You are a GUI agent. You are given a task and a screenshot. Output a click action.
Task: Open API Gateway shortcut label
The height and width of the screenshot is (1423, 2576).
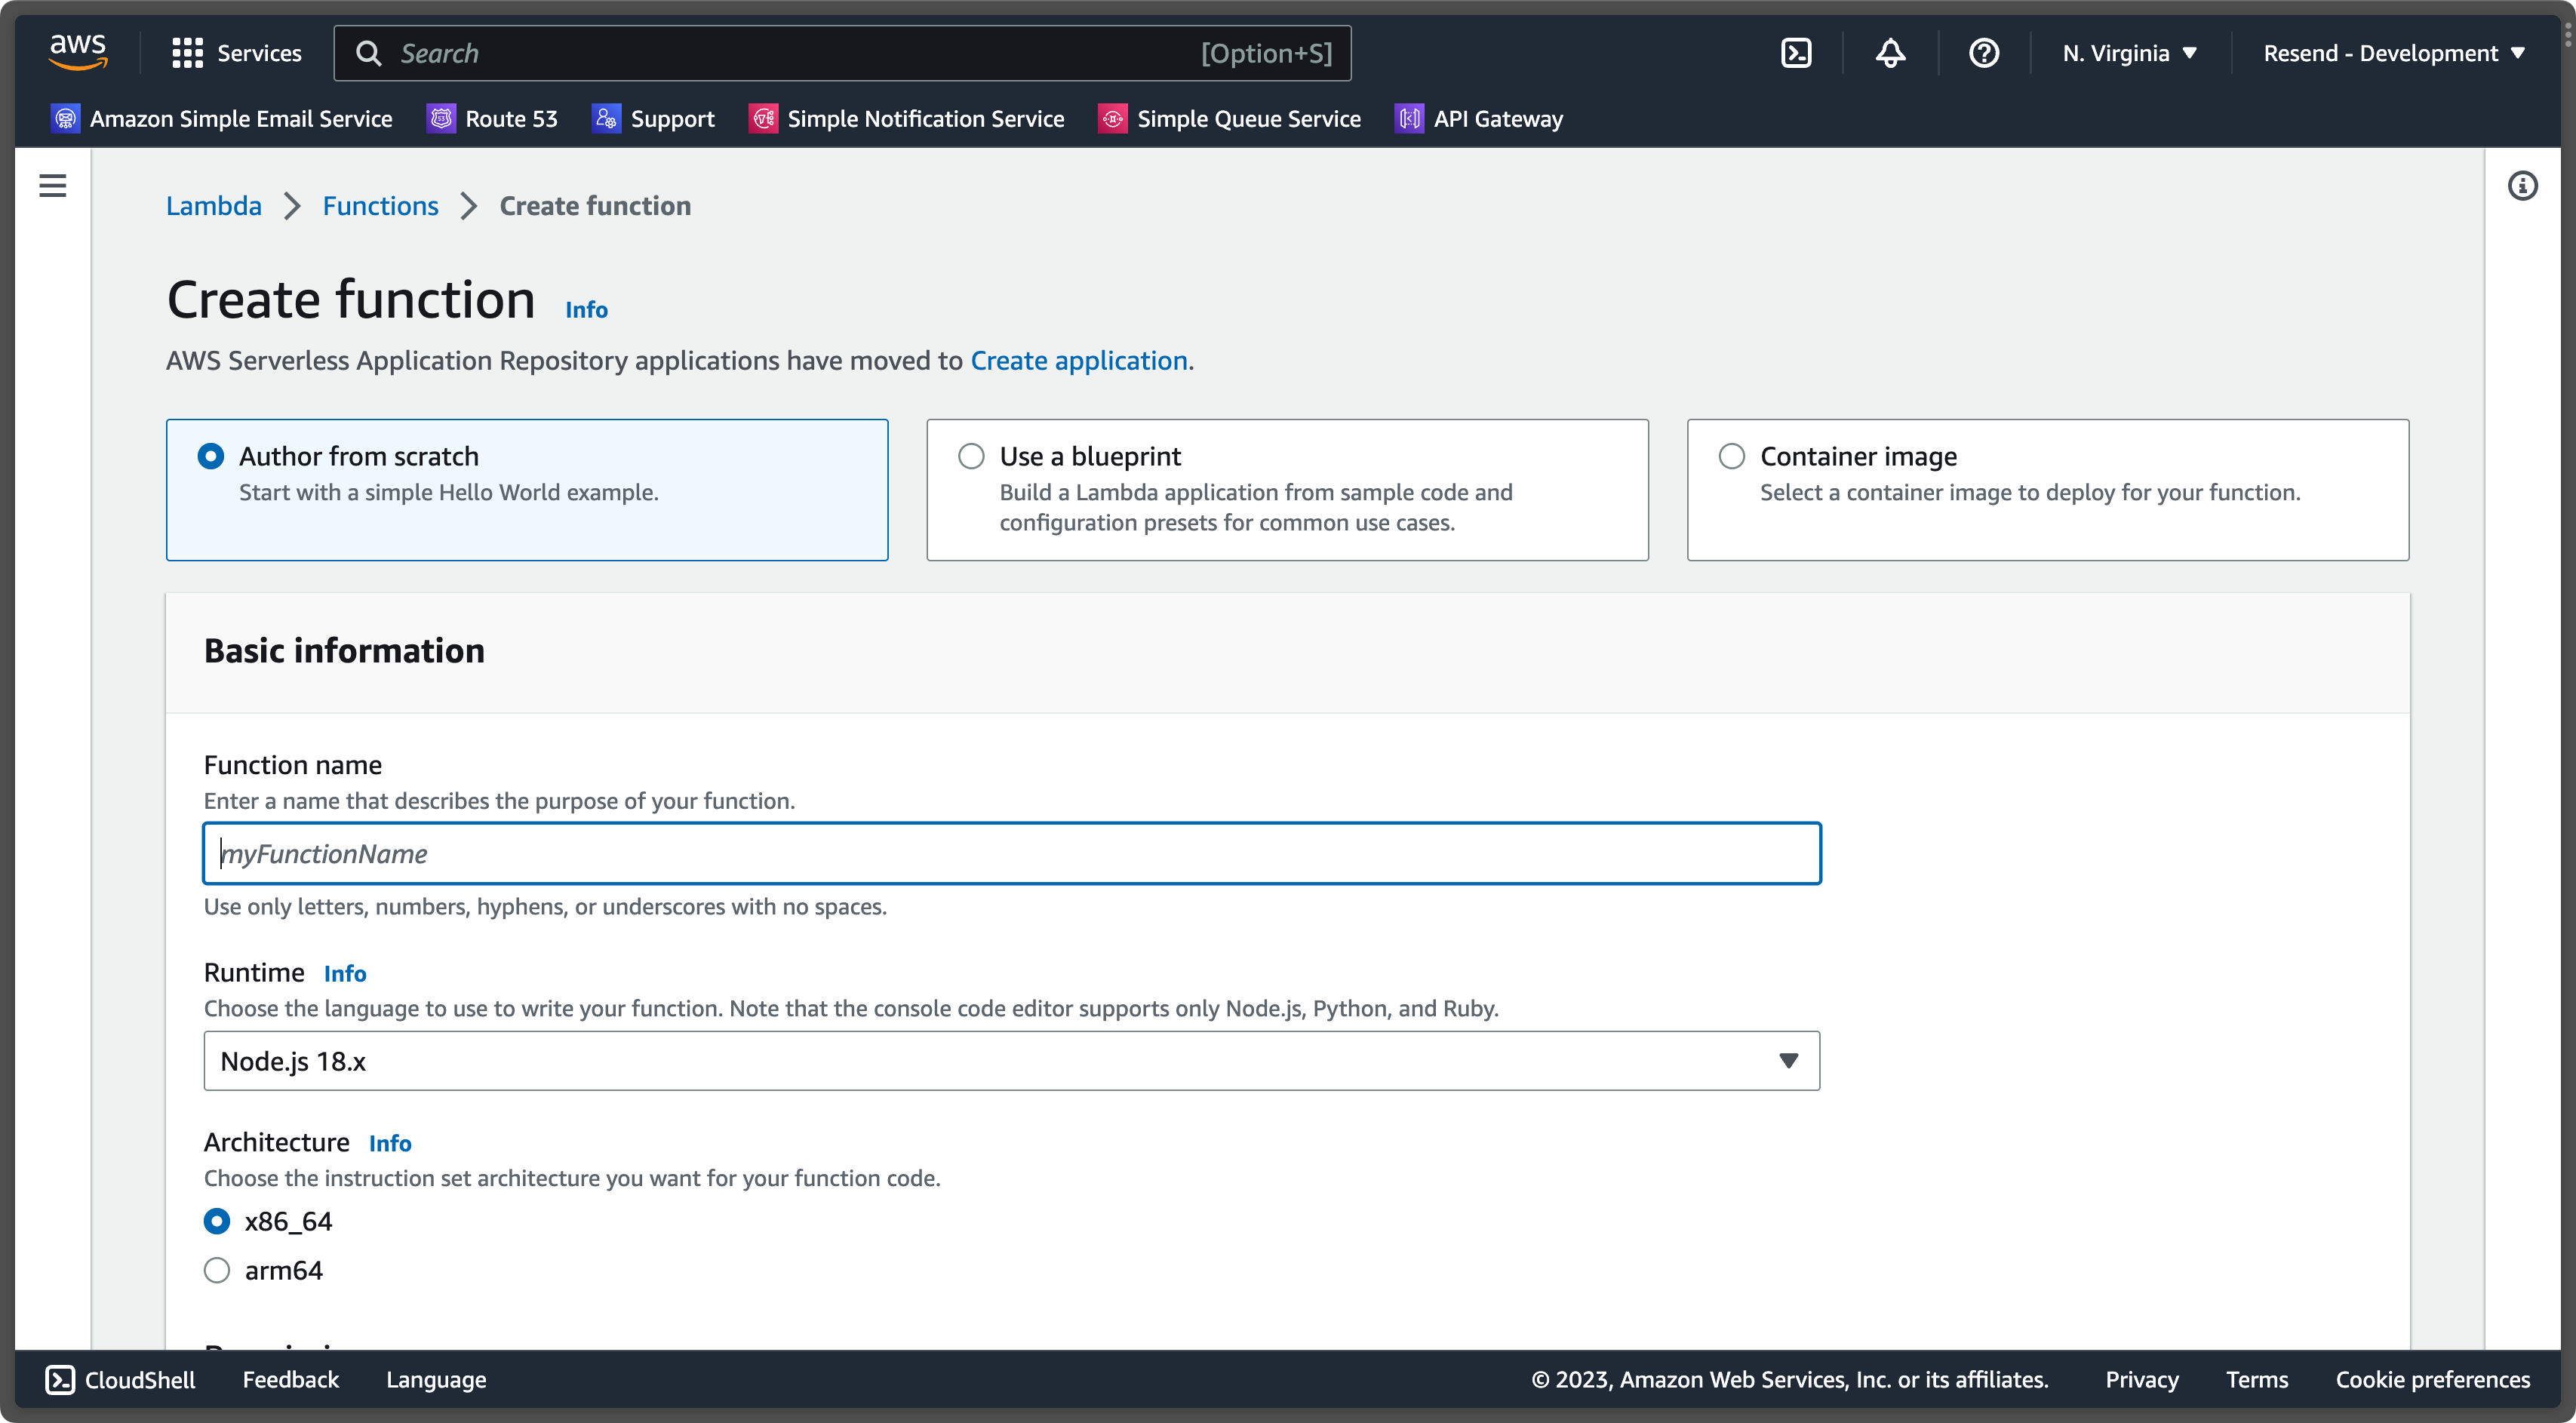click(1498, 118)
